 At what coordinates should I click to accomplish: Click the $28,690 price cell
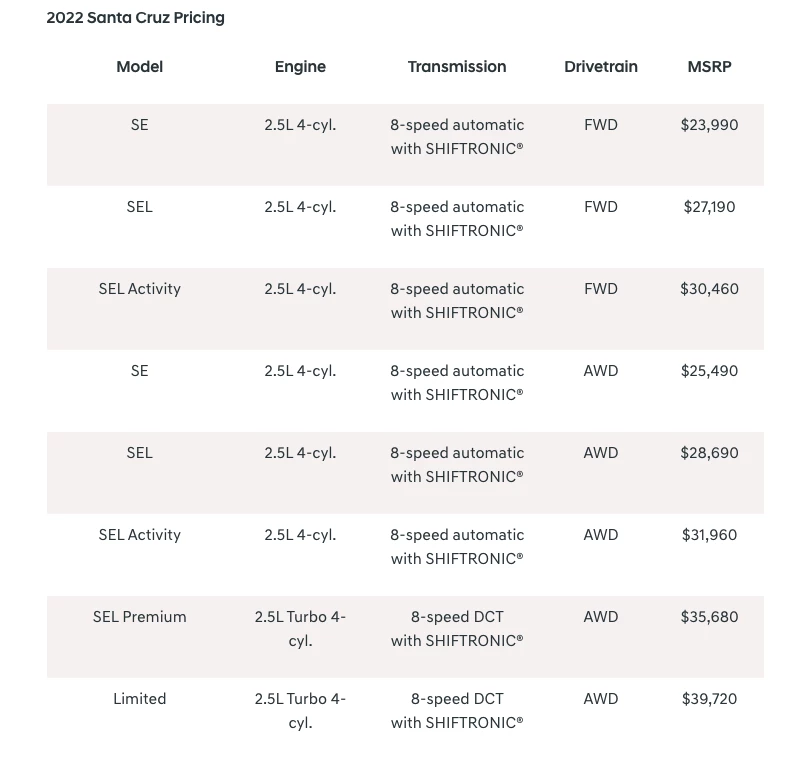pyautogui.click(x=709, y=453)
